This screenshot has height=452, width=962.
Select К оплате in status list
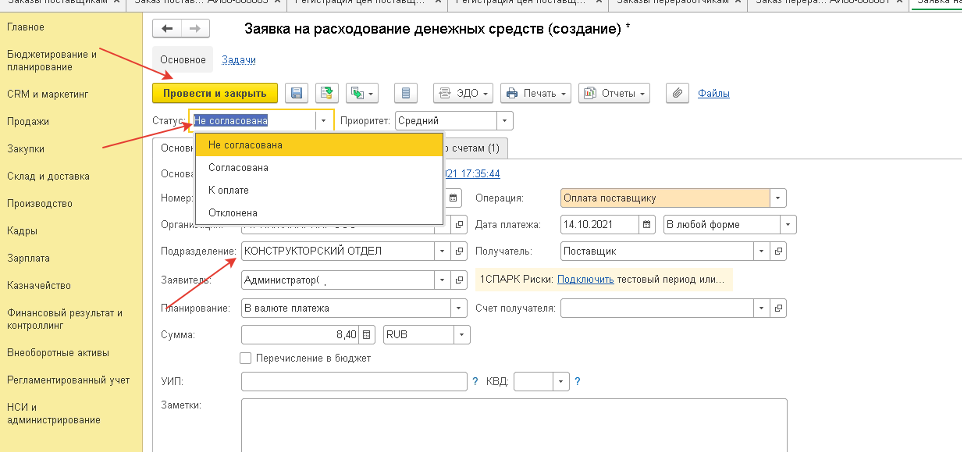point(319,190)
